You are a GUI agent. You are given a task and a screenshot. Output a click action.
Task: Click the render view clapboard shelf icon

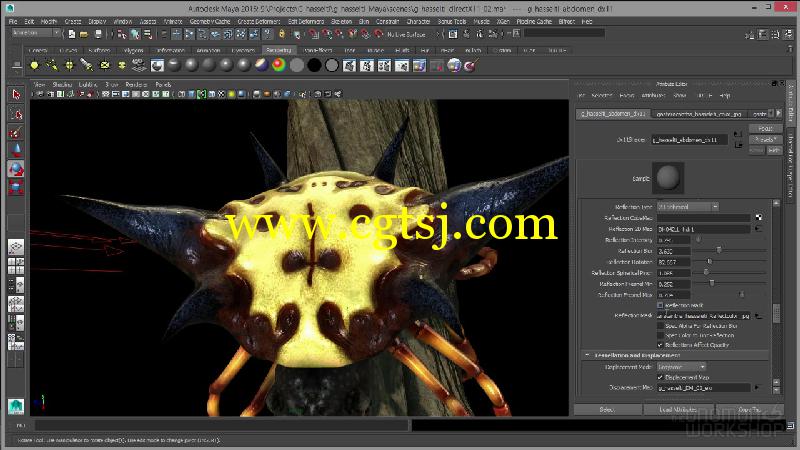[349, 65]
